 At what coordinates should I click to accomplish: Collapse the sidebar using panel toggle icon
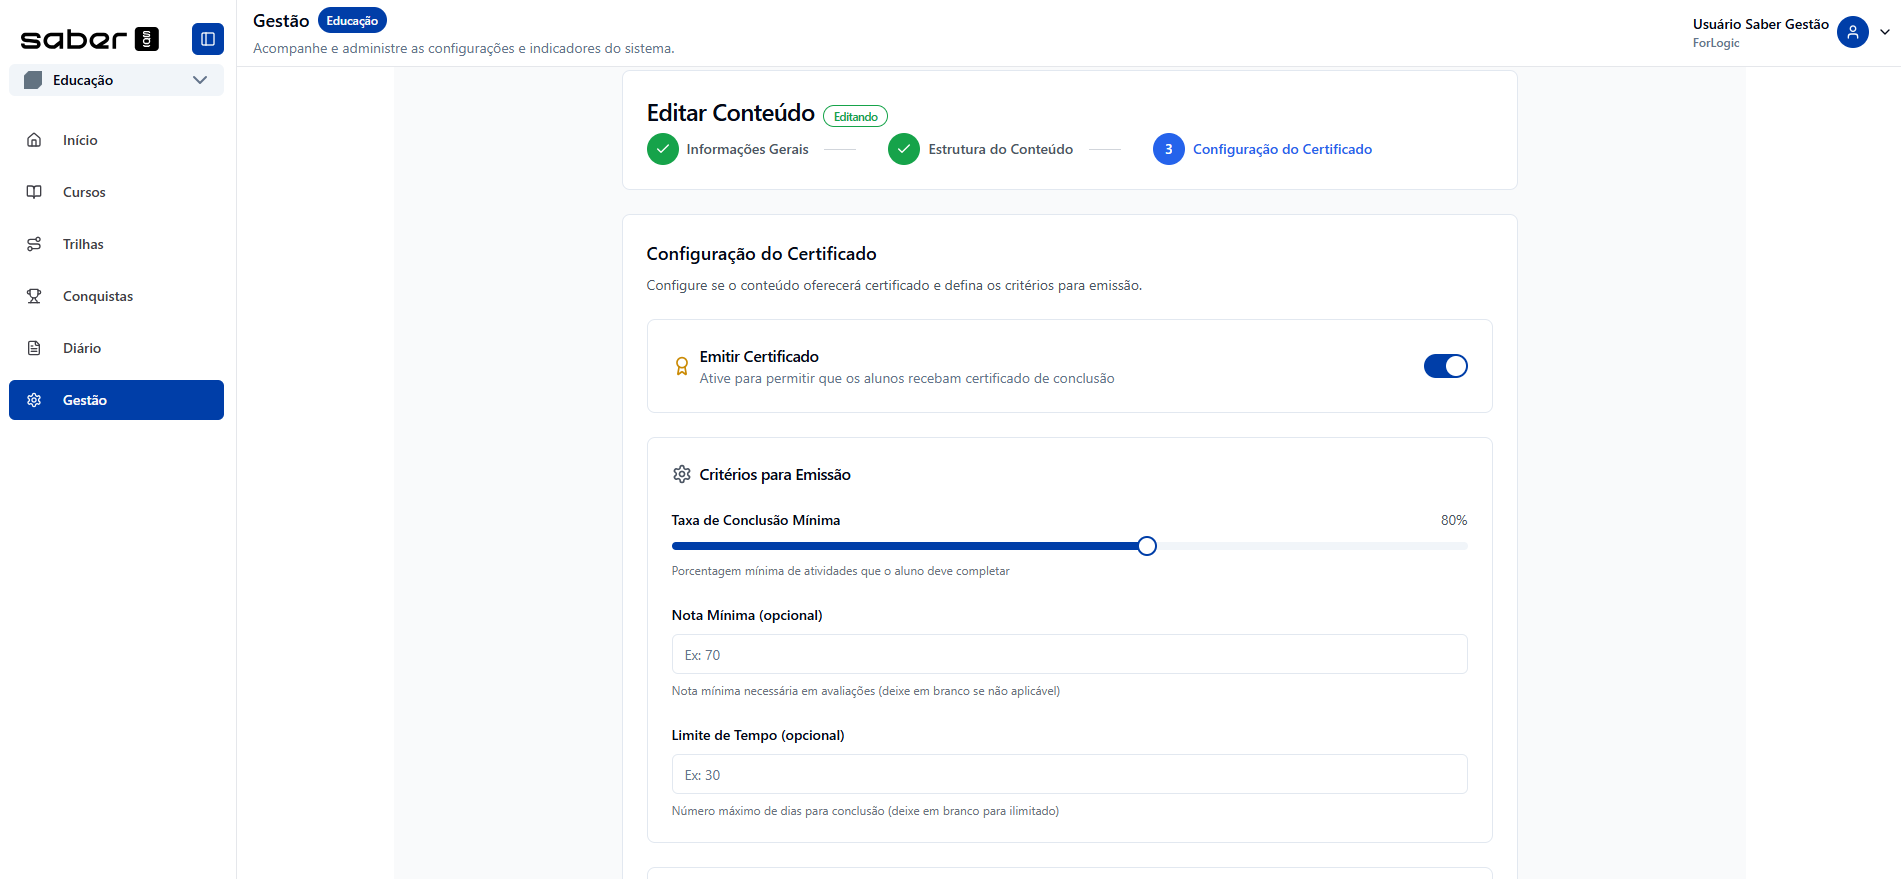[208, 39]
